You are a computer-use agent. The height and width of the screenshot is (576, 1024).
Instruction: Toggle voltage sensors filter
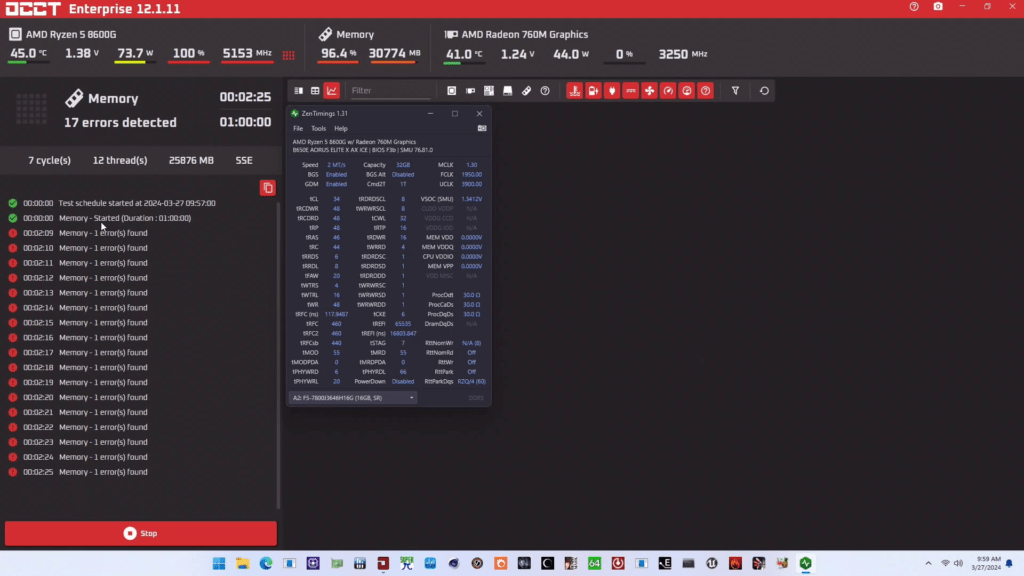pos(593,91)
